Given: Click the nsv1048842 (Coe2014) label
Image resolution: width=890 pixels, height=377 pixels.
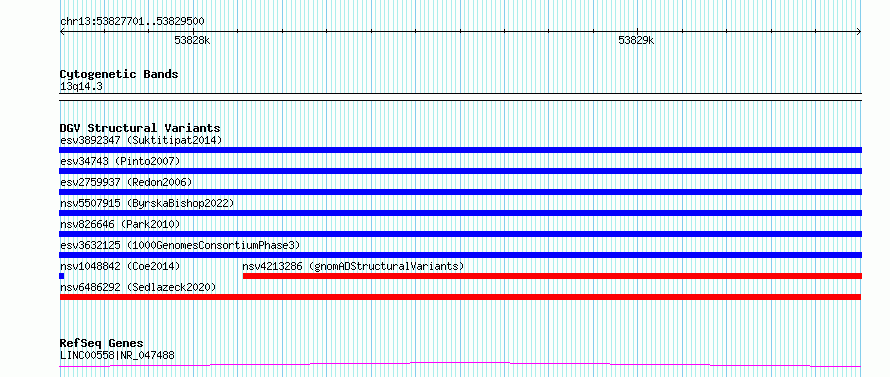Looking at the screenshot, I should pyautogui.click(x=120, y=266).
